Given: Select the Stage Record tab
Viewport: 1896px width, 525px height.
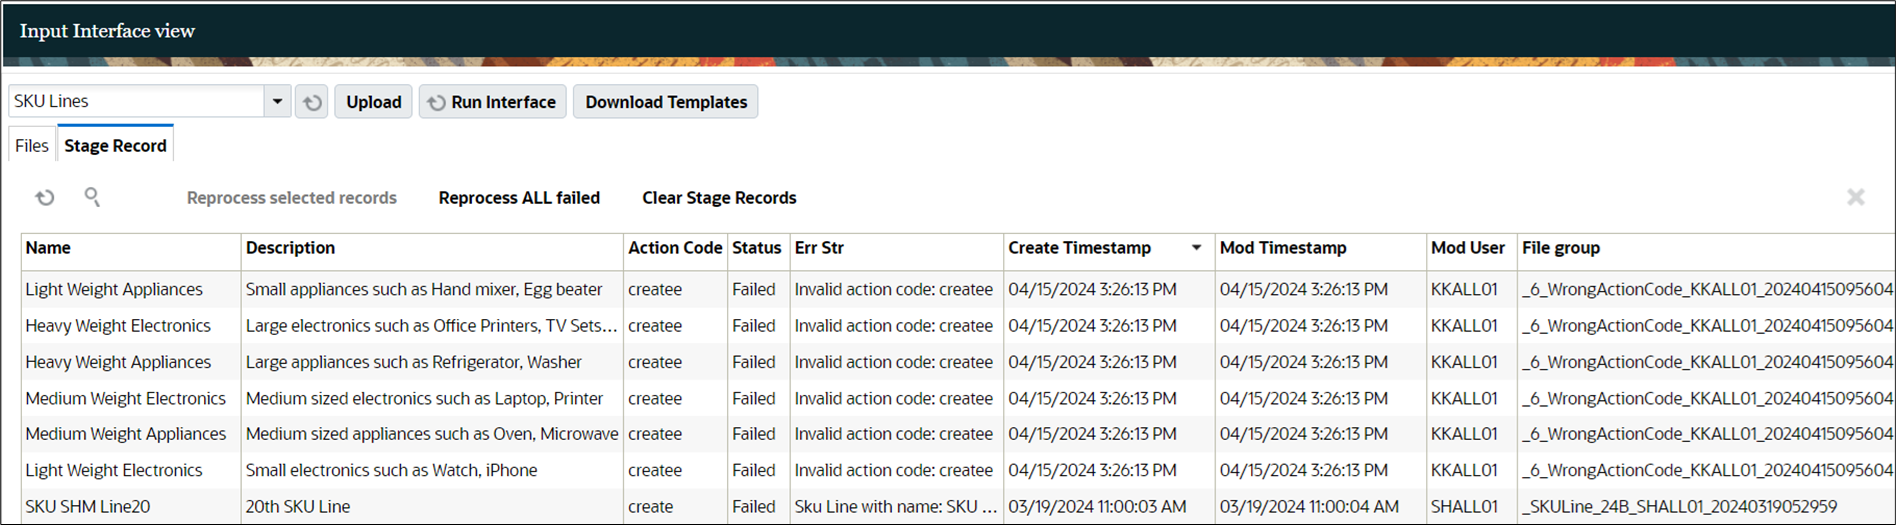Looking at the screenshot, I should click(x=116, y=145).
